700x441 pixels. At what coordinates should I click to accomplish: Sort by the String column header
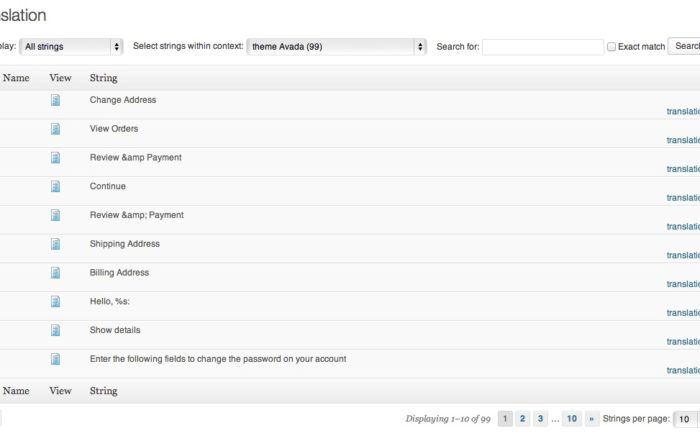tap(104, 78)
